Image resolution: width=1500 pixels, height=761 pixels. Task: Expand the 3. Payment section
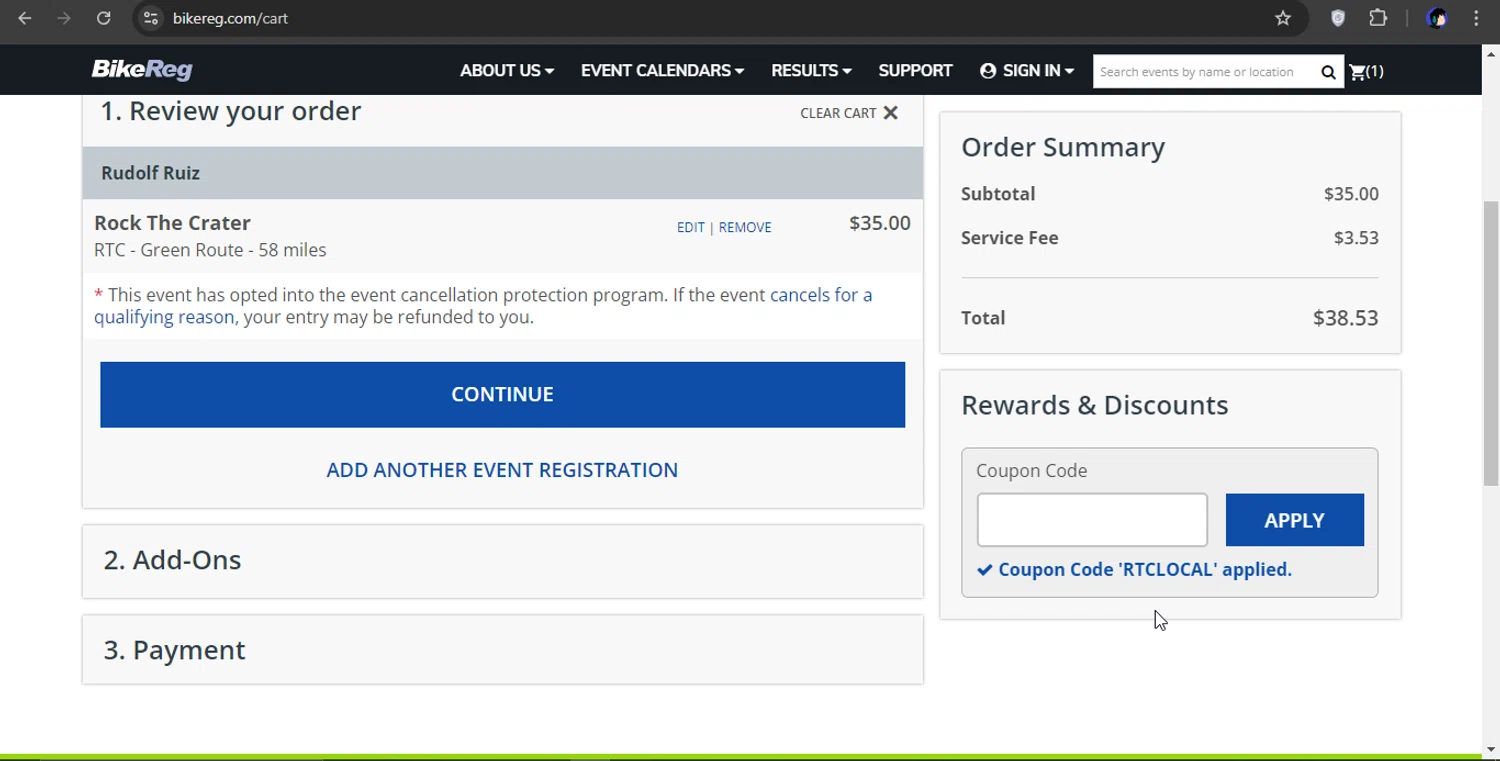[502, 650]
